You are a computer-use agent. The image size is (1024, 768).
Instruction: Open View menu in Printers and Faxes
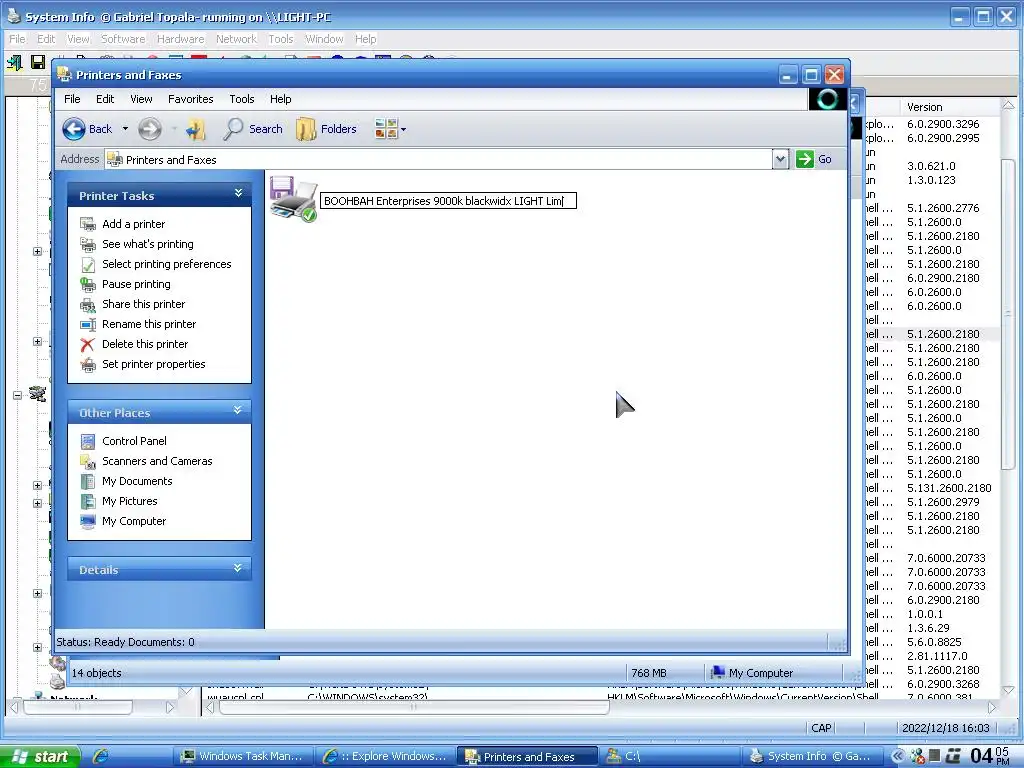[141, 99]
